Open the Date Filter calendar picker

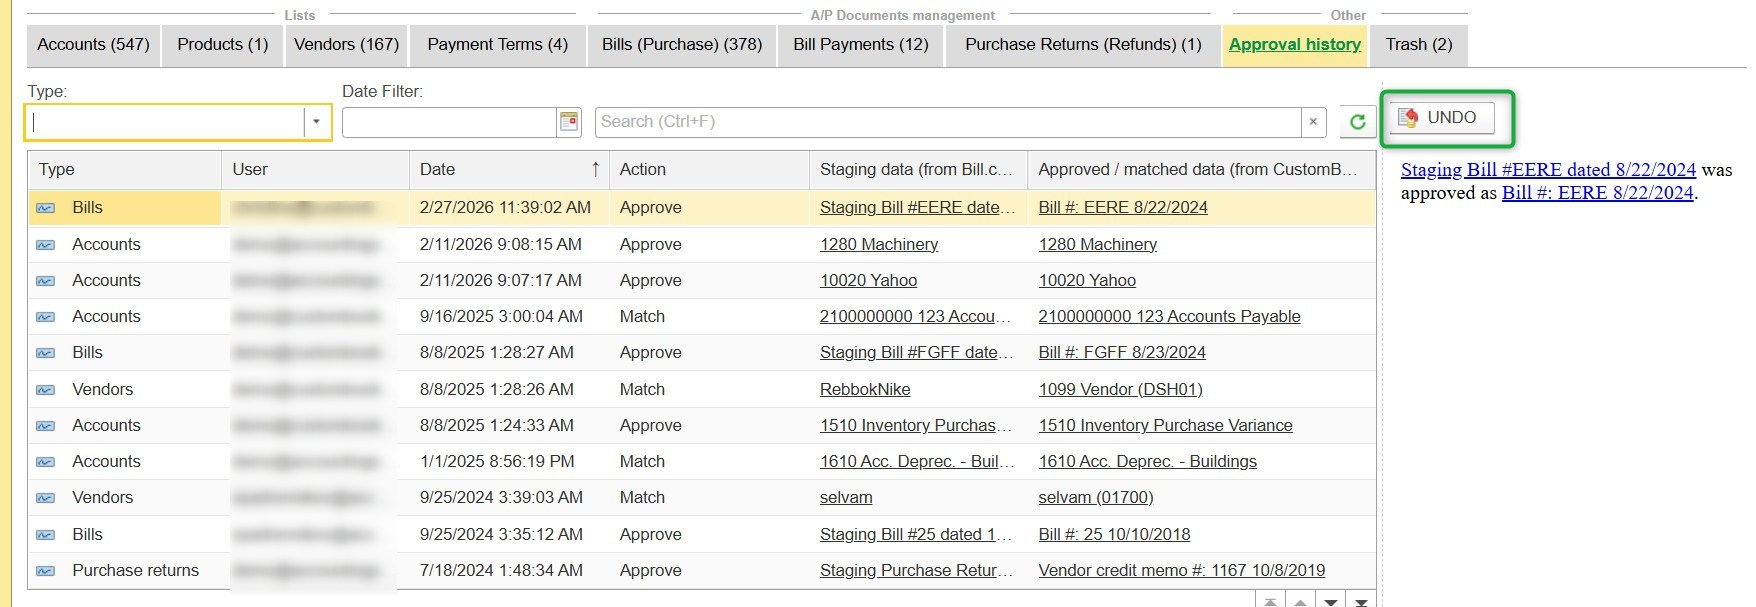pos(569,122)
